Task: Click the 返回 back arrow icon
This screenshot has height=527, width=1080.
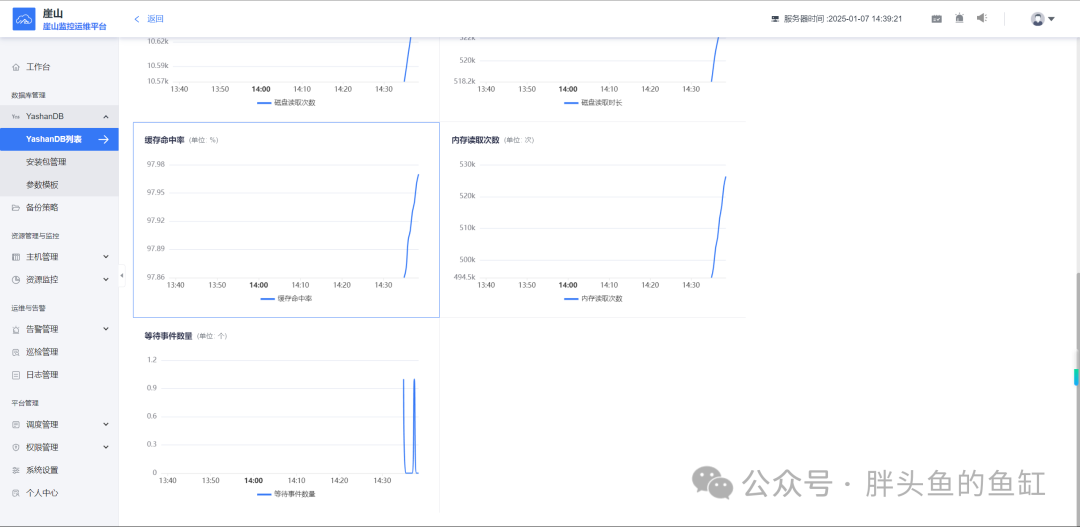Action: click(x=136, y=19)
